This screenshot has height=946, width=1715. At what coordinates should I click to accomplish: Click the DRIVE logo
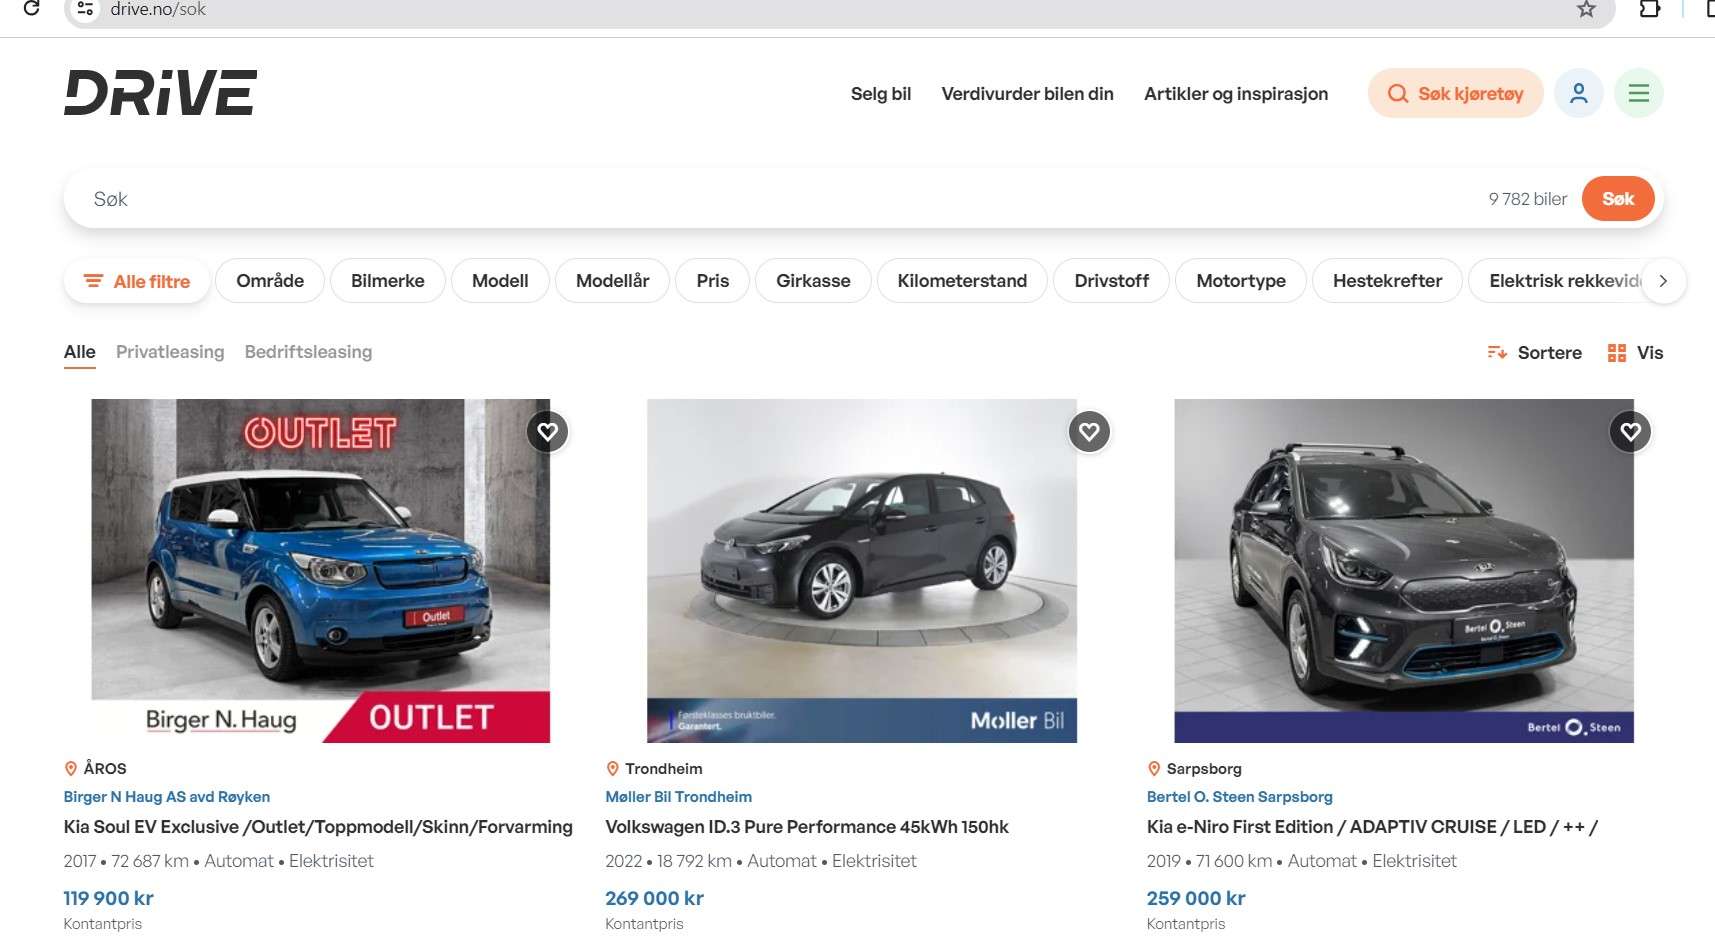tap(159, 95)
